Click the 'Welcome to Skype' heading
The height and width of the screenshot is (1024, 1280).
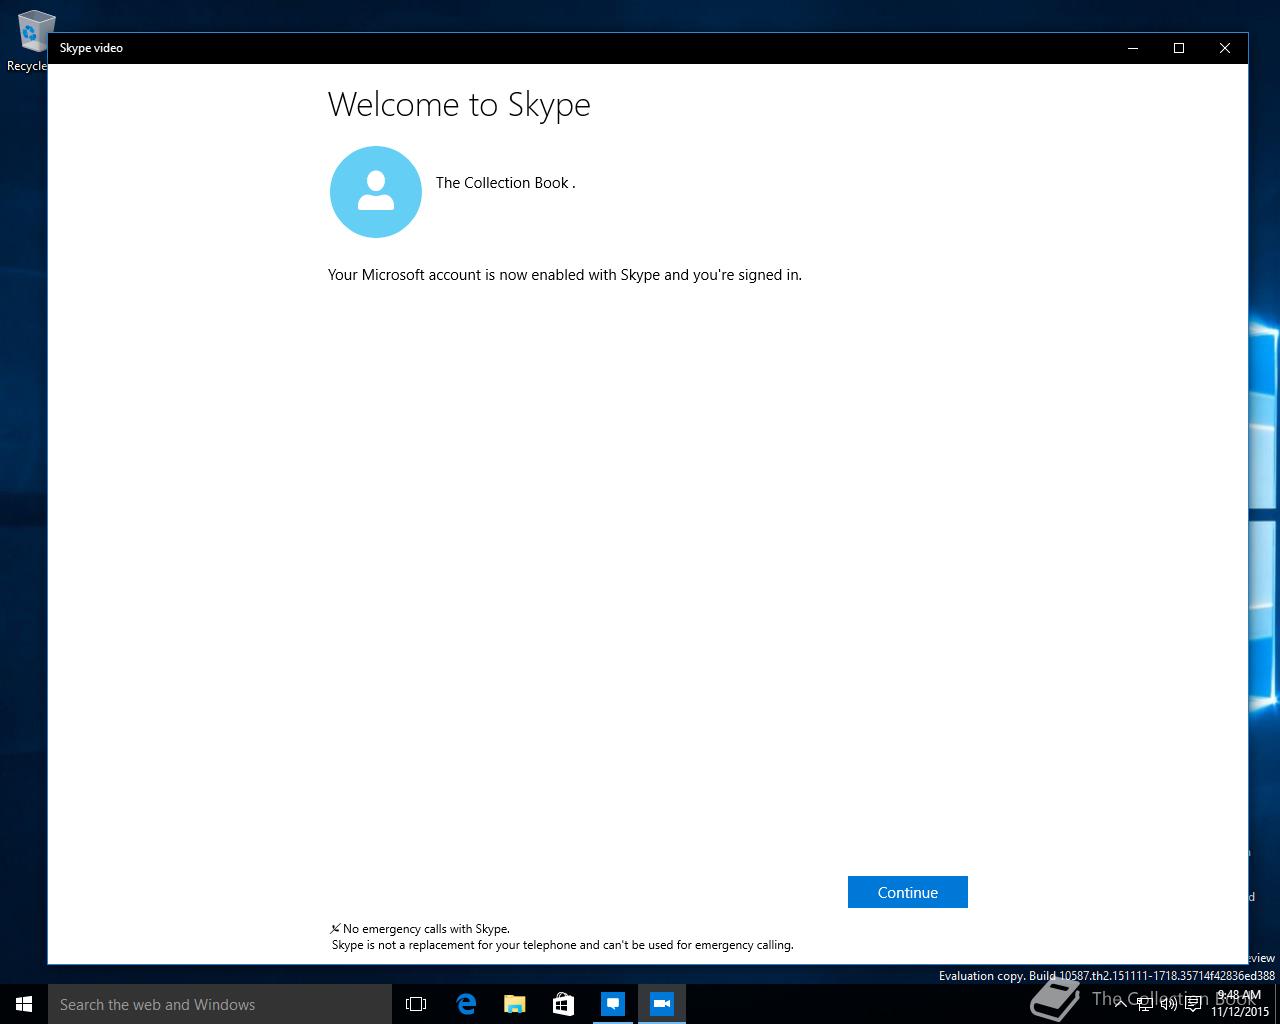[x=459, y=105]
